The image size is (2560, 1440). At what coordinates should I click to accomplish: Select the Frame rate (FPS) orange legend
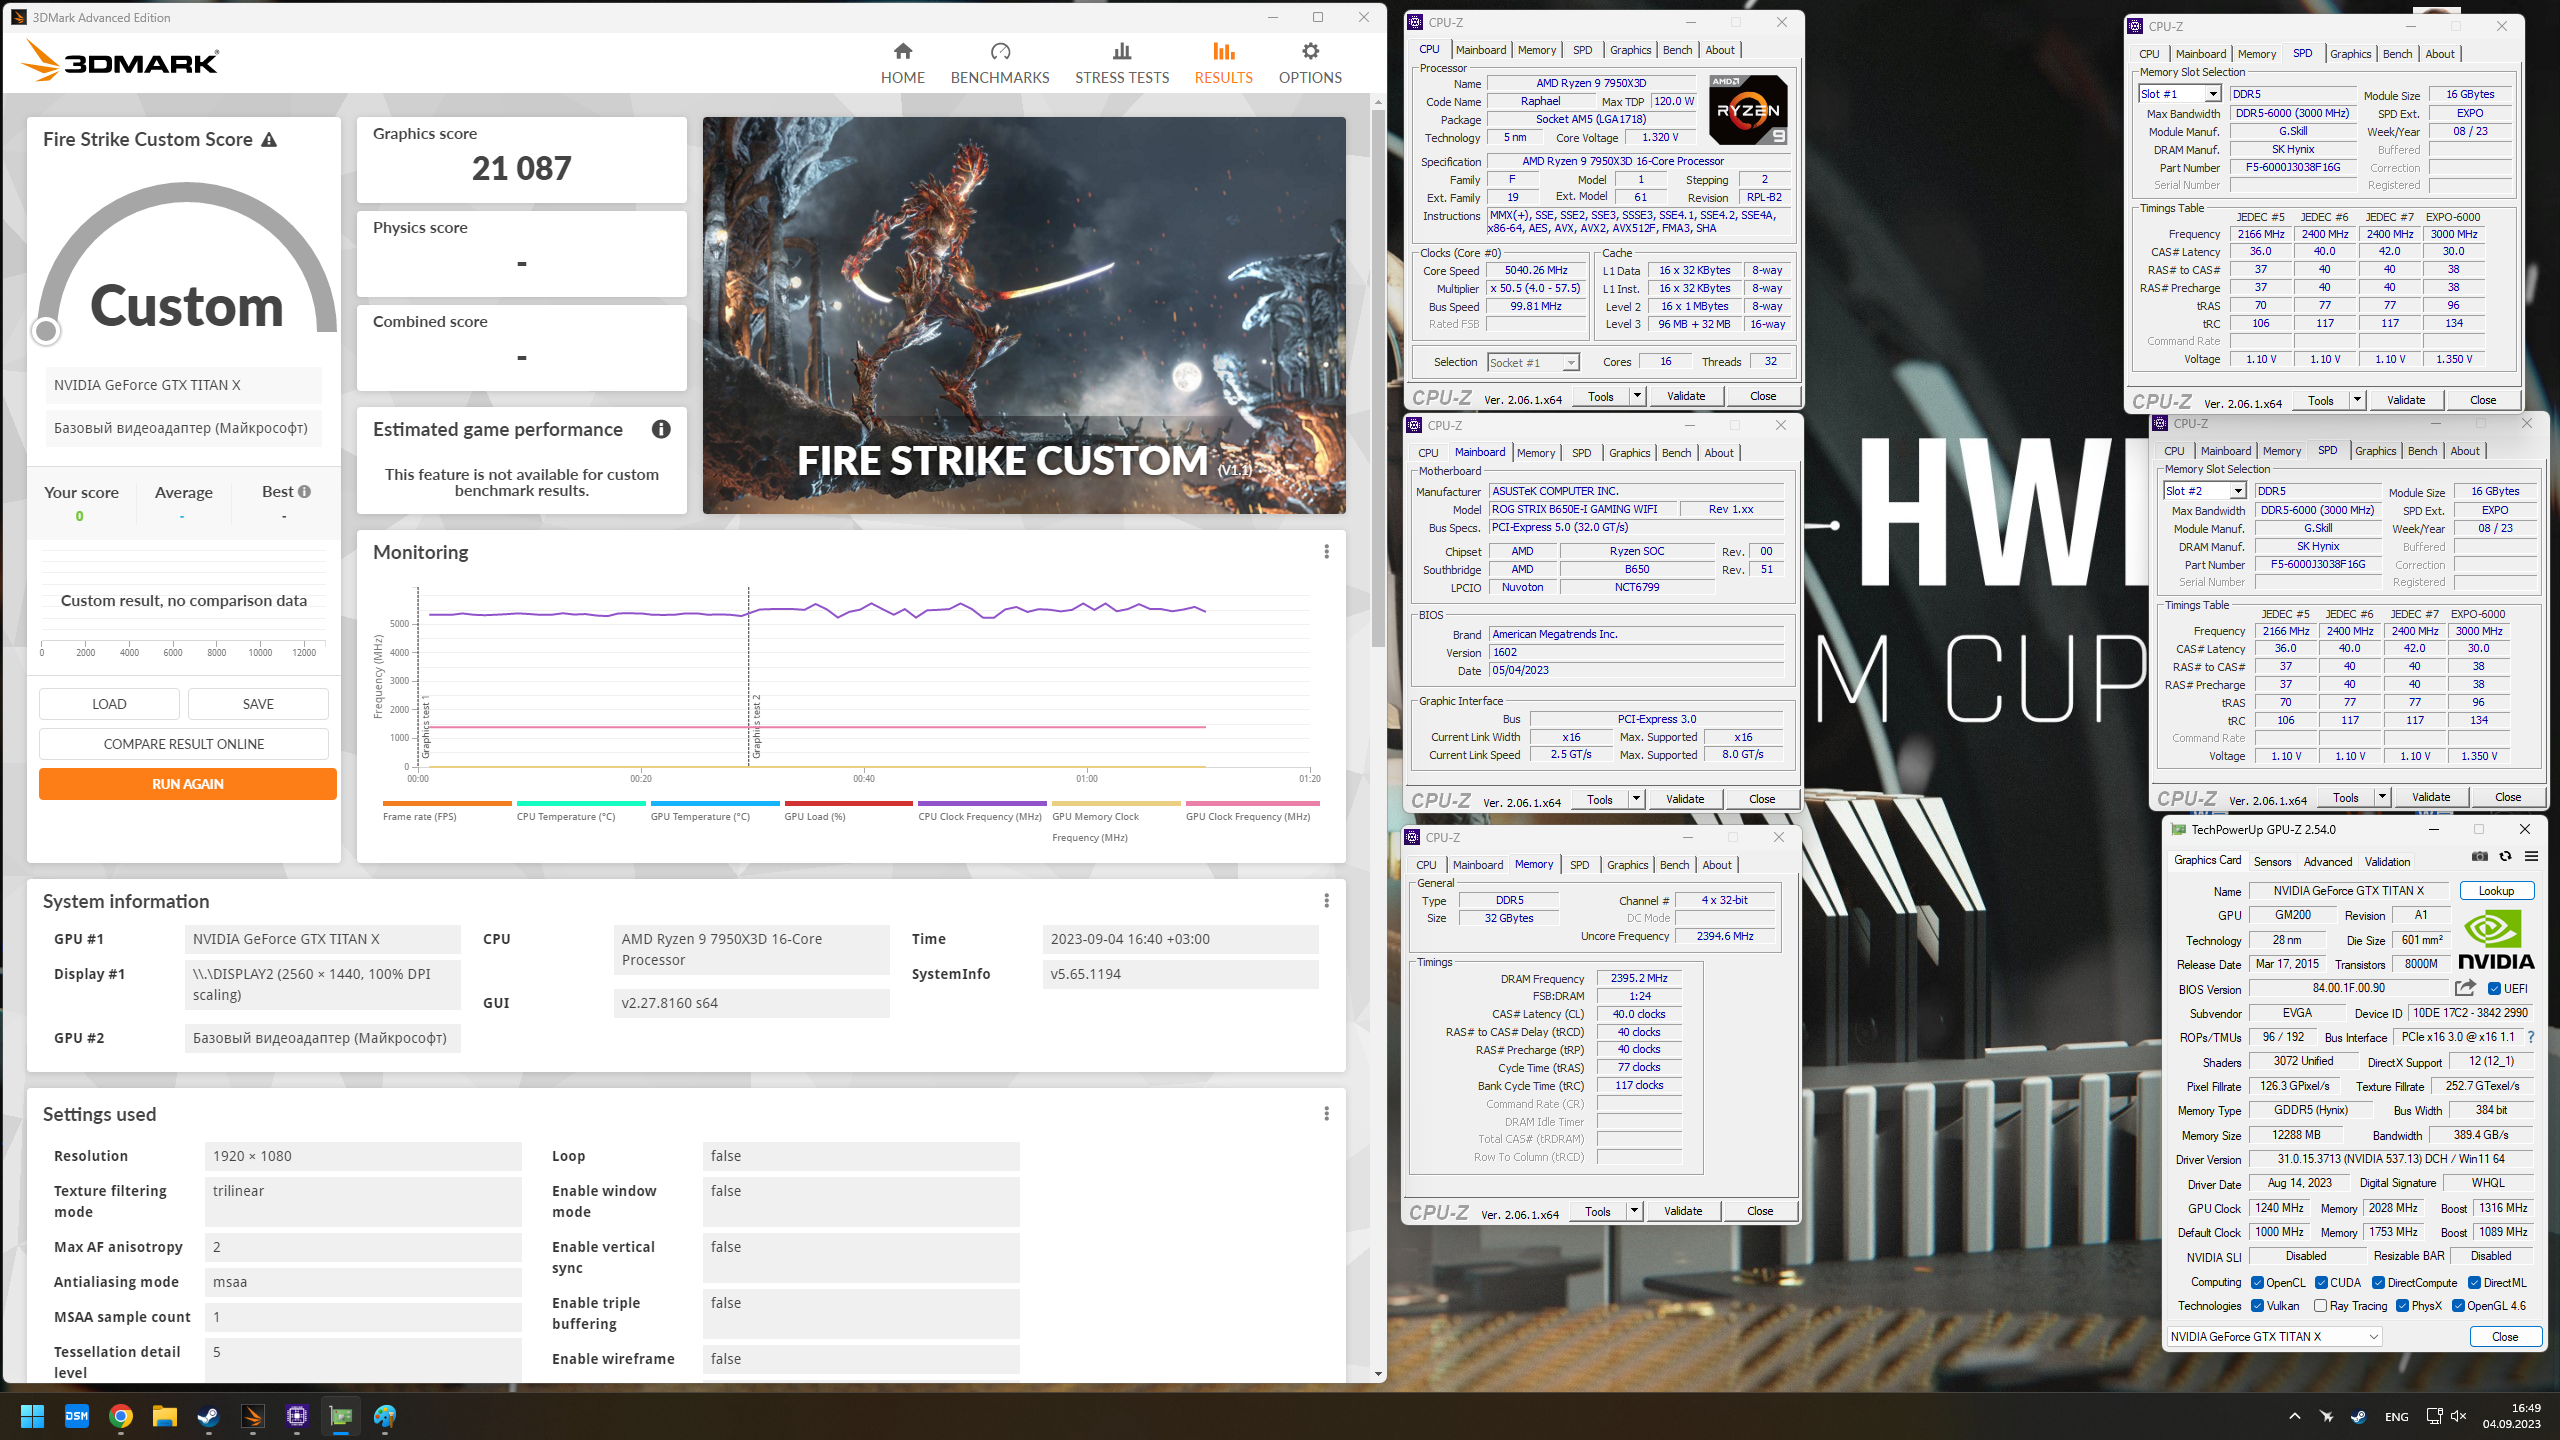click(x=446, y=811)
